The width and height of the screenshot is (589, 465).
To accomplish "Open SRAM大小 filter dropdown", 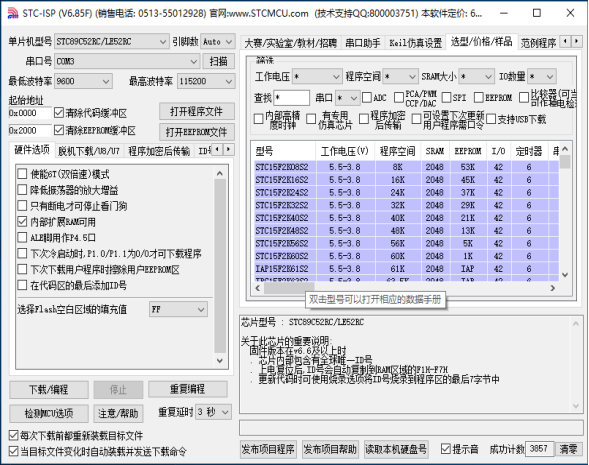I will (476, 77).
